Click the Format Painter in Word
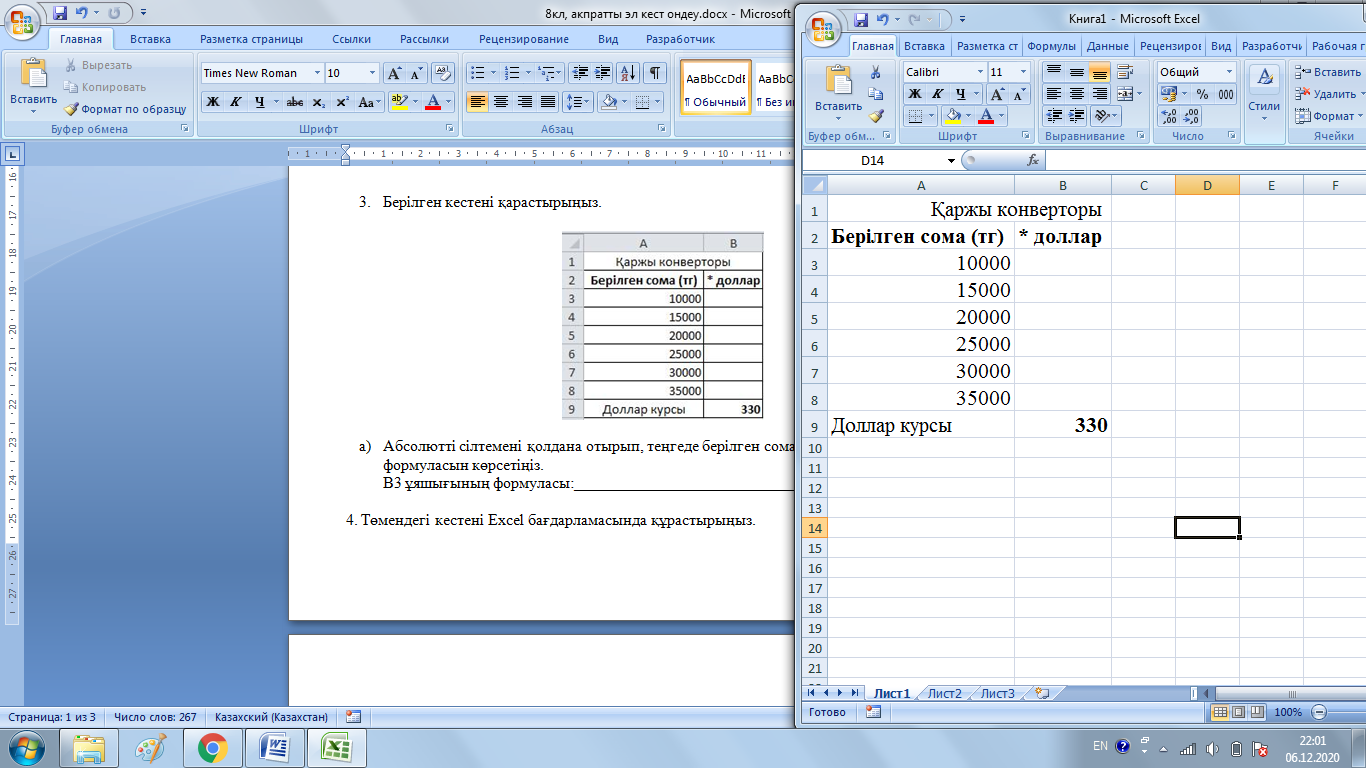 [x=125, y=109]
